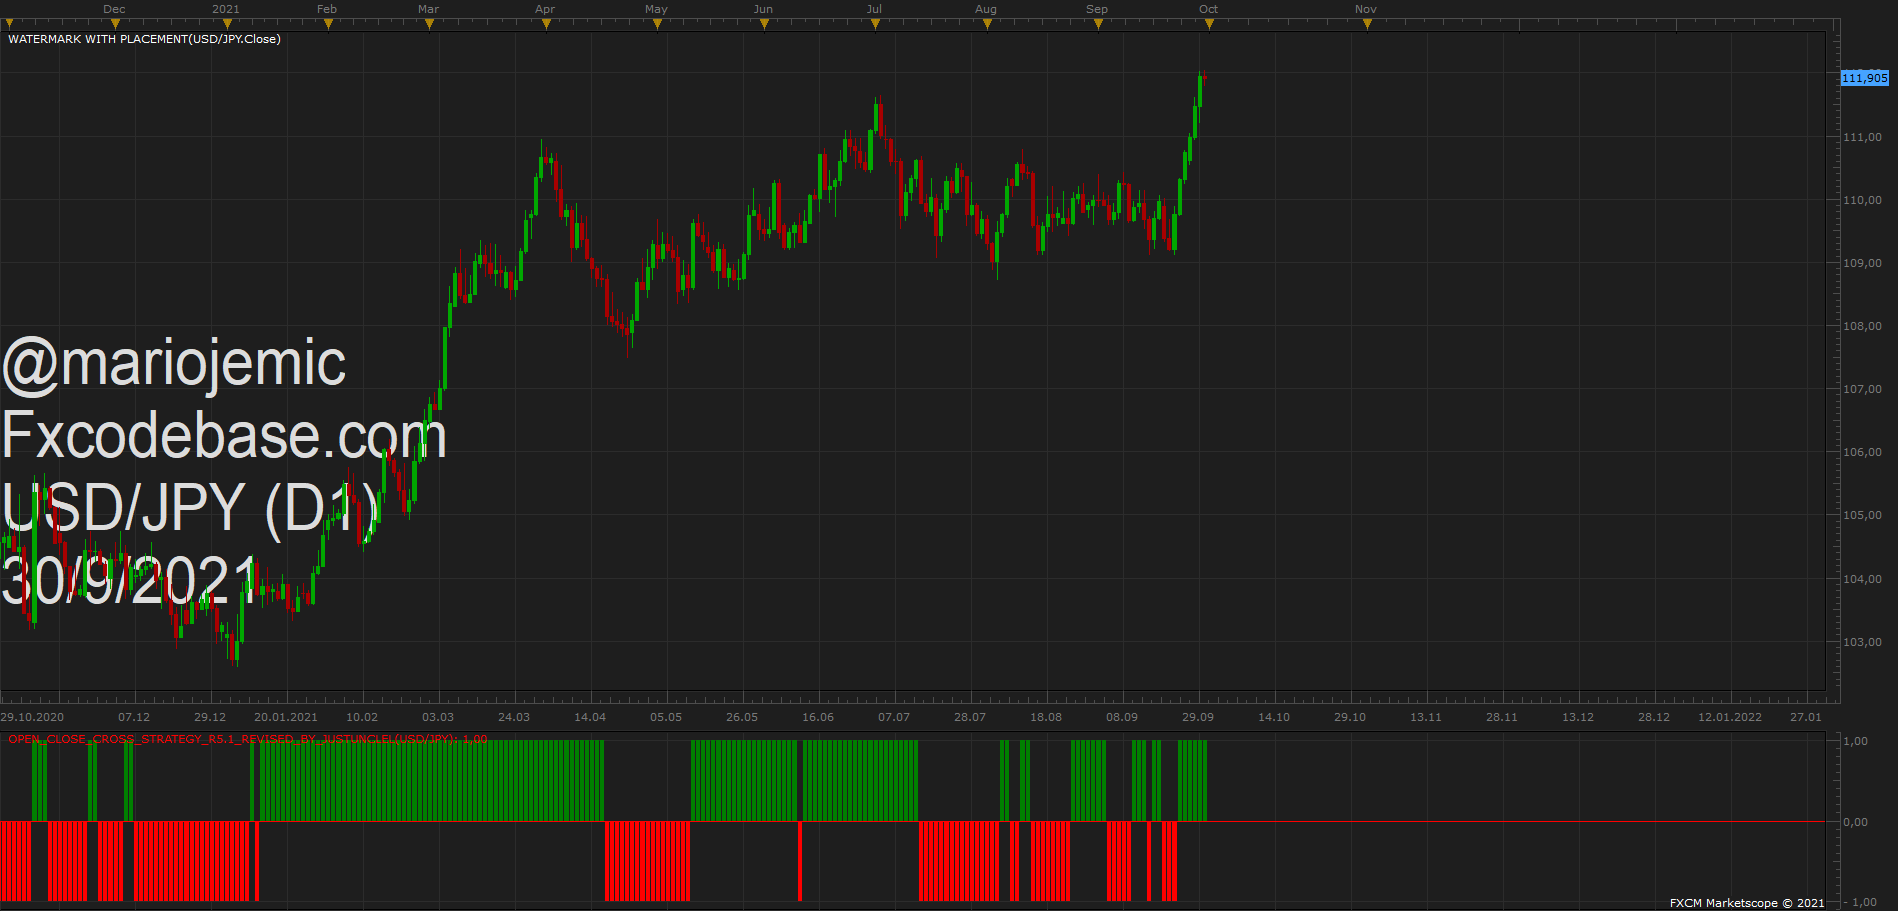Click the 14.10 date axis label
Screen dimensions: 1898x911
[1274, 717]
